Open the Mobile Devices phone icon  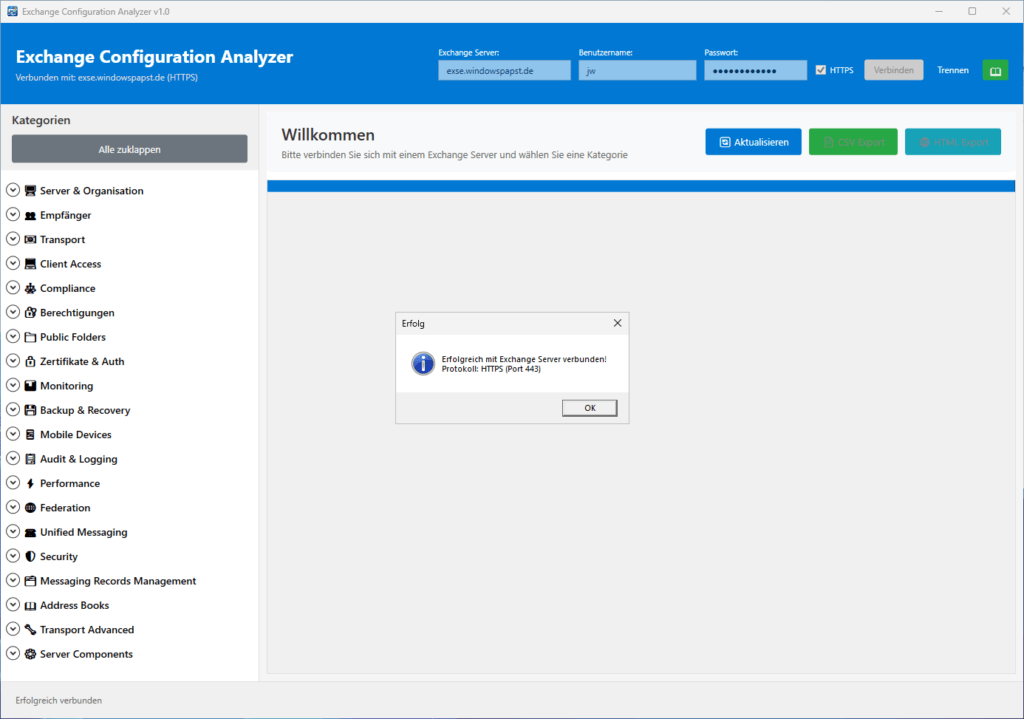28,434
